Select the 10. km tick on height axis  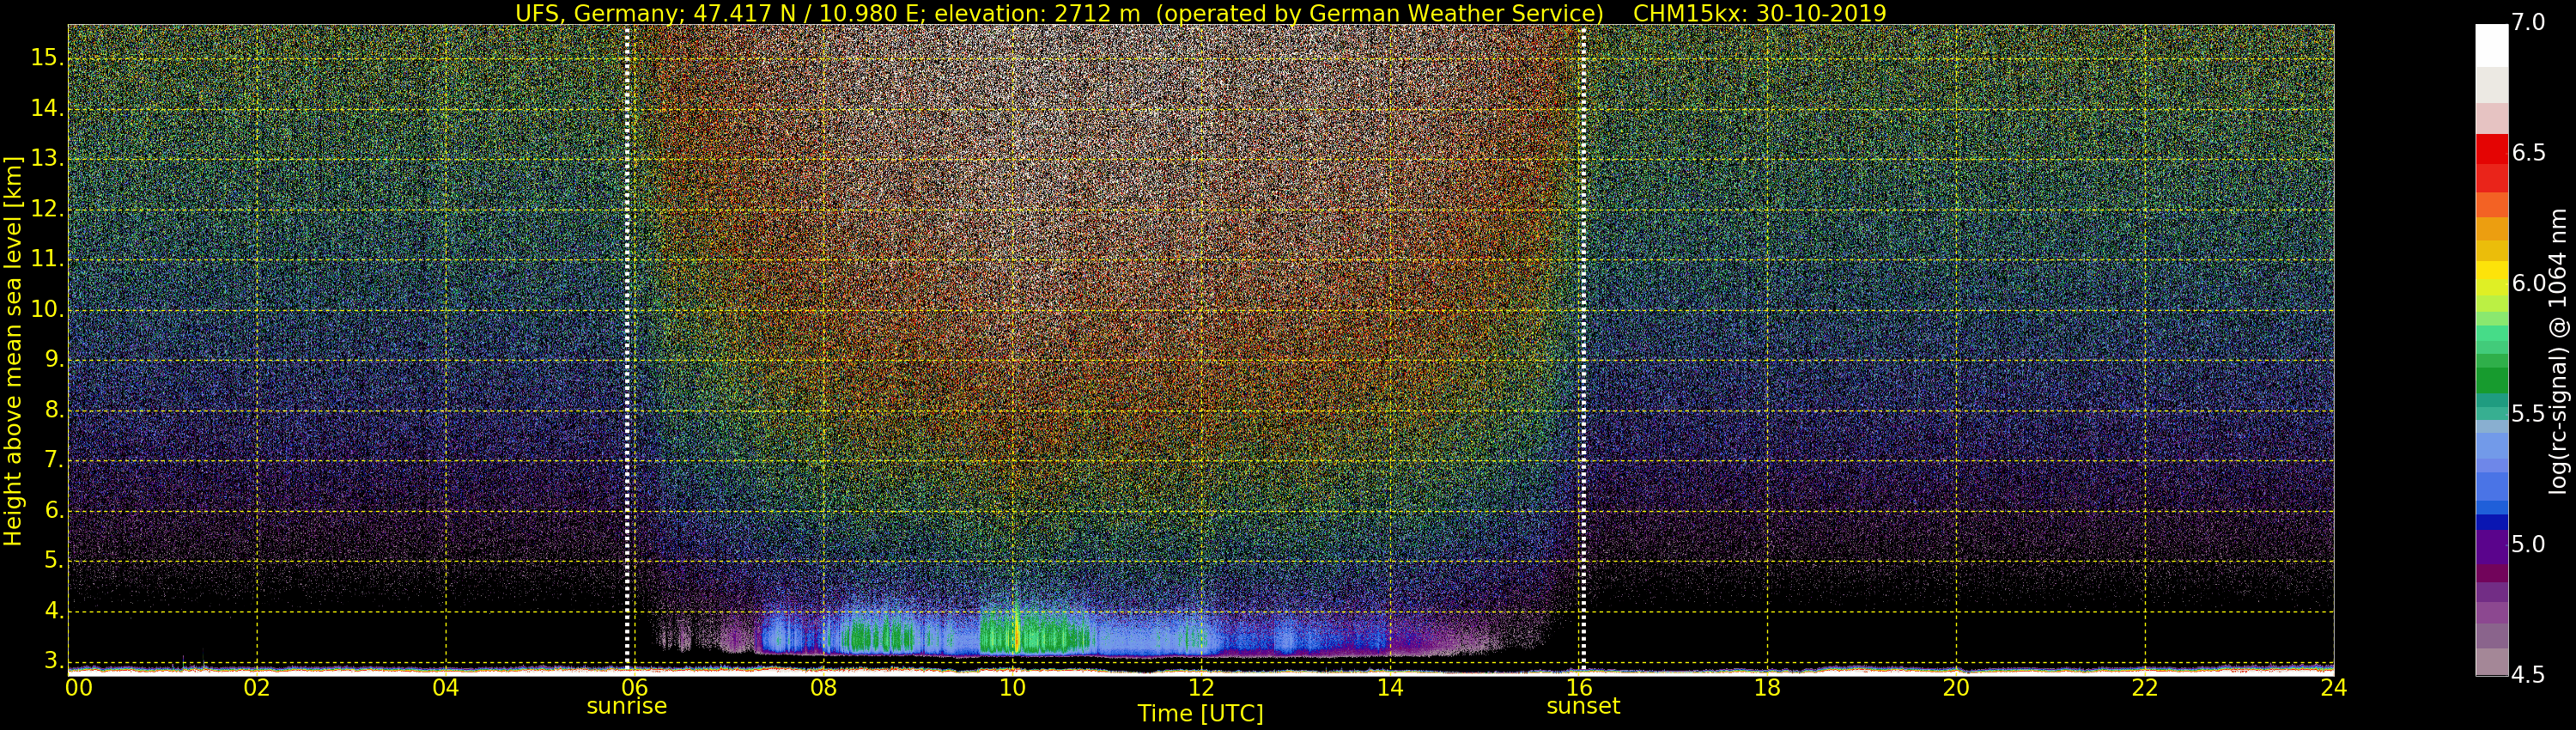tap(47, 310)
